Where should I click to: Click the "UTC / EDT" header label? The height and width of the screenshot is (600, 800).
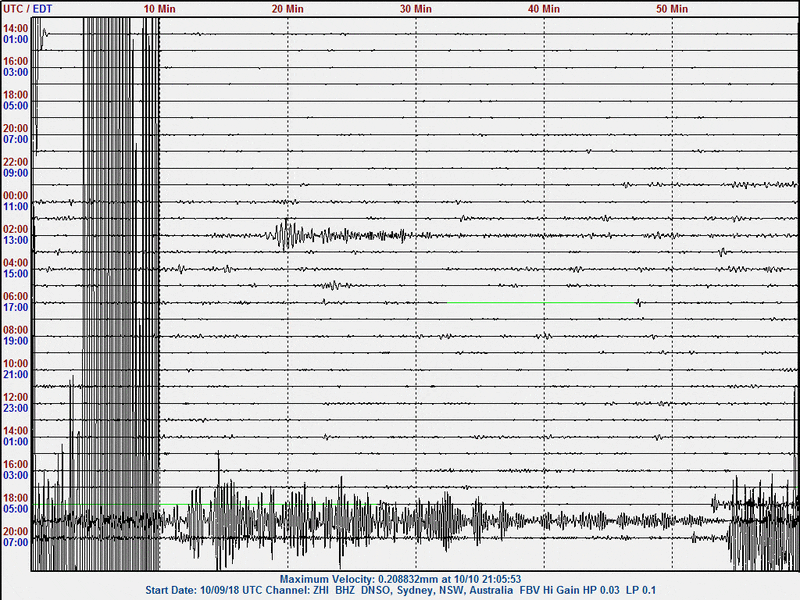click(x=28, y=9)
